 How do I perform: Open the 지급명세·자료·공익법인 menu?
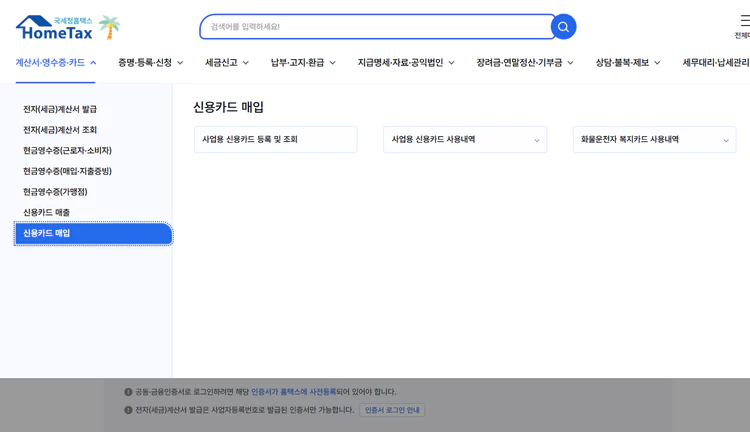406,63
